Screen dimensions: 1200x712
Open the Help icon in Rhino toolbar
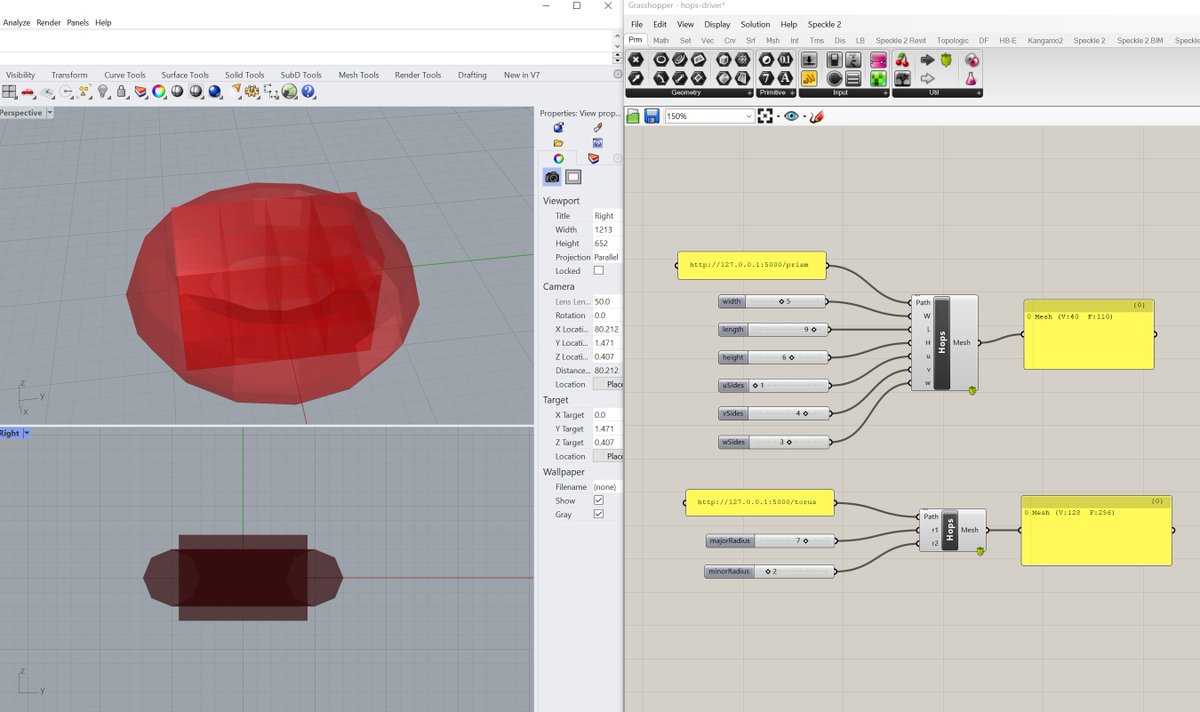pyautogui.click(x=308, y=91)
